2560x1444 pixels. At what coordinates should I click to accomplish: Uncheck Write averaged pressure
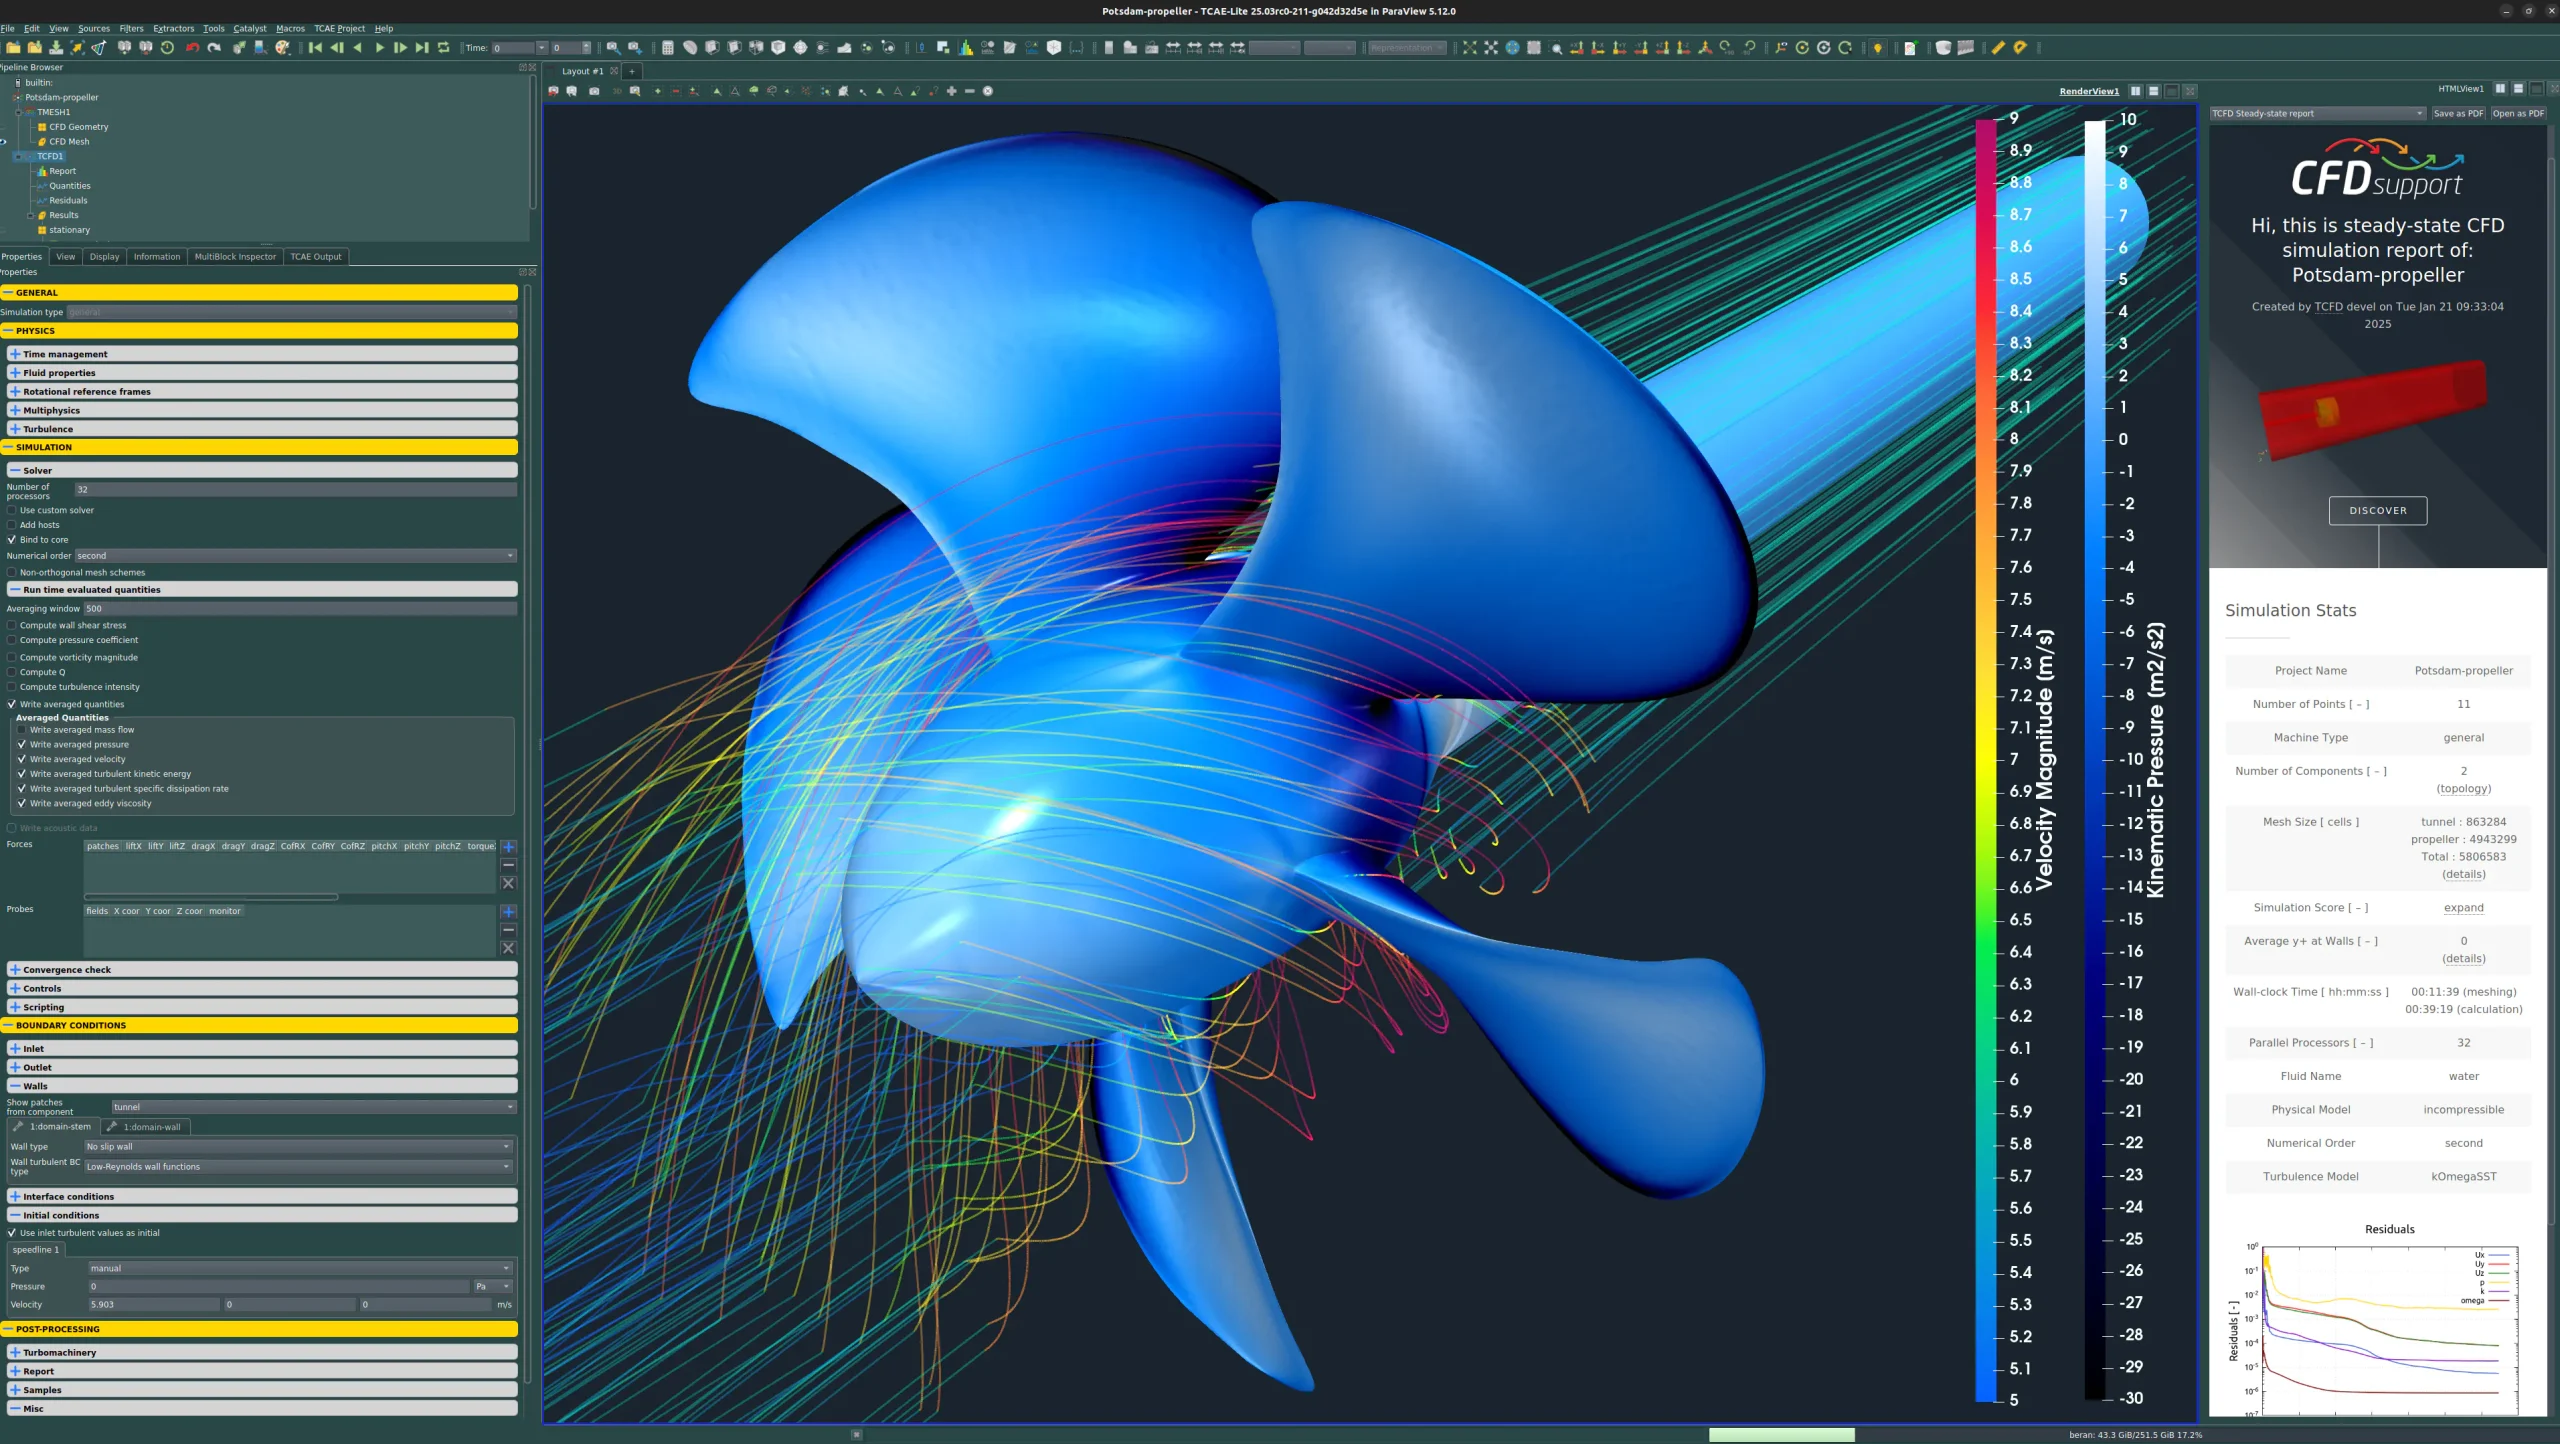[x=22, y=744]
